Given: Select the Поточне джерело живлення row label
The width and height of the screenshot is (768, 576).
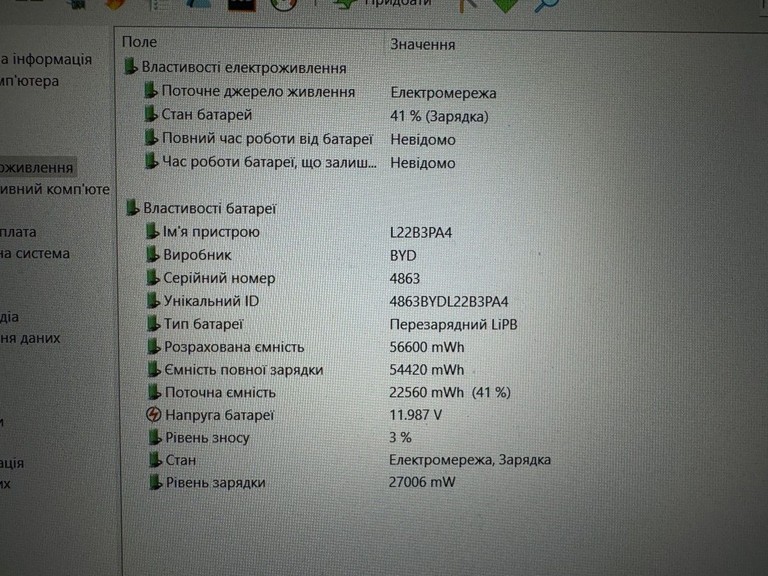Looking at the screenshot, I should tap(258, 92).
